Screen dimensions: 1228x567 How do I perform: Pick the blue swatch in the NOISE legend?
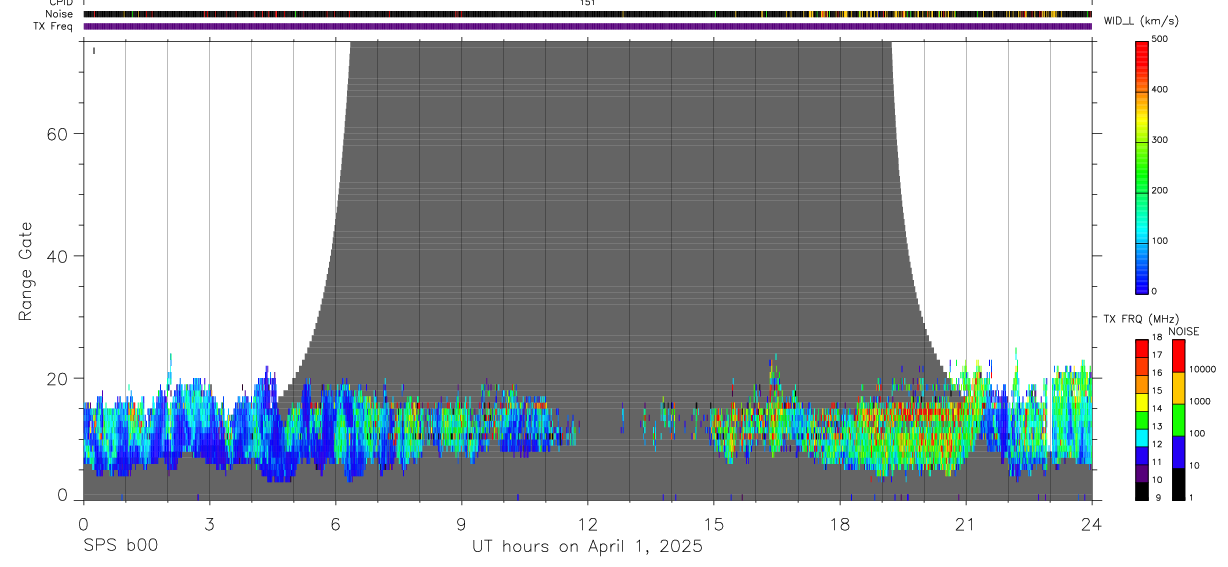[x=1178, y=451]
